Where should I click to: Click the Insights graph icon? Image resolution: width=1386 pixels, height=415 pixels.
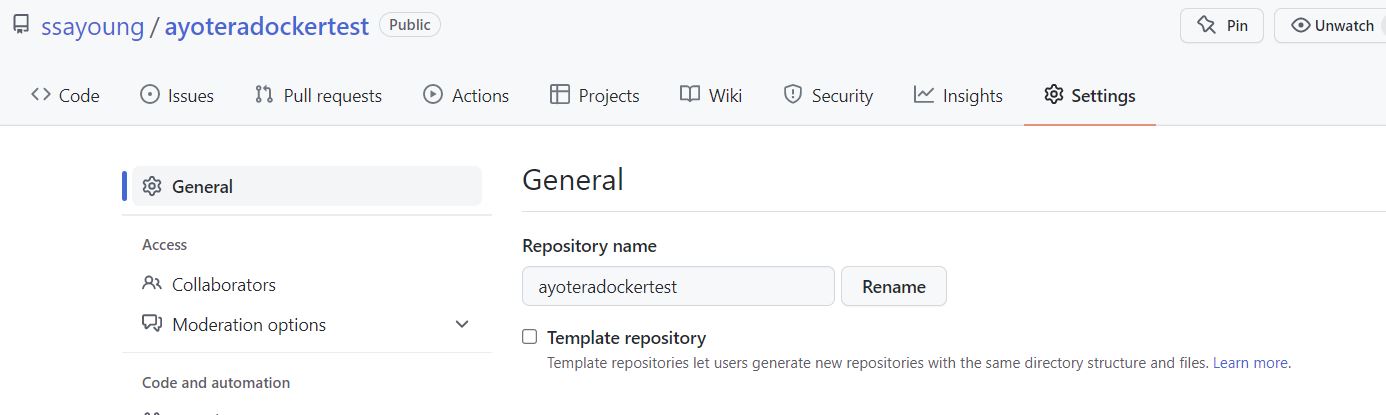[924, 95]
